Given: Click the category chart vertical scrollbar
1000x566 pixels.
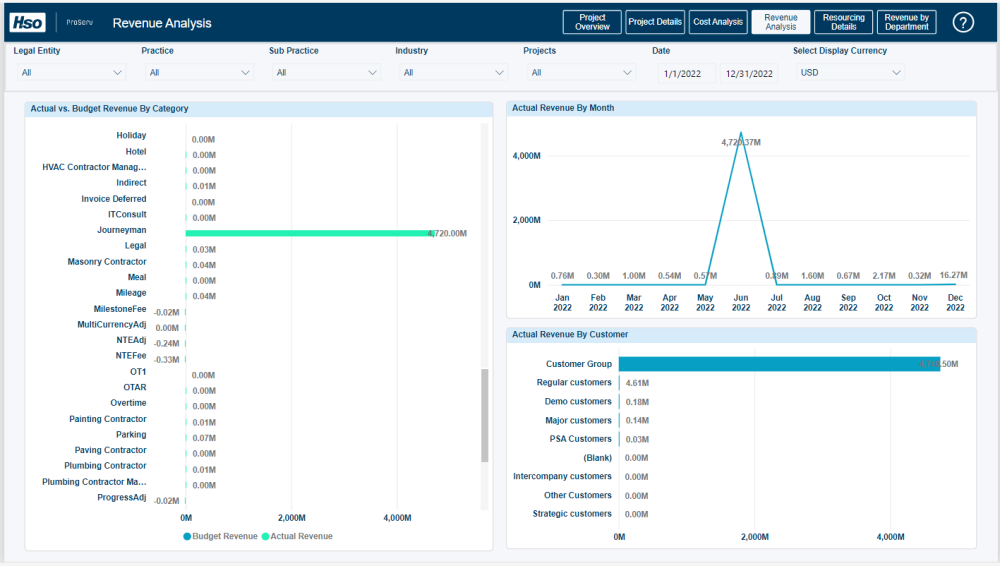Looking at the screenshot, I should tap(485, 415).
